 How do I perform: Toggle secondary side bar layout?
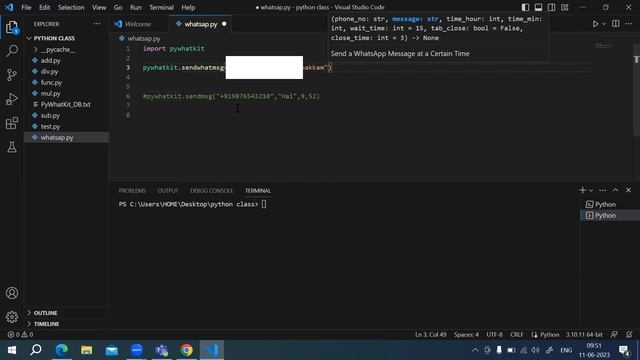pos(551,7)
